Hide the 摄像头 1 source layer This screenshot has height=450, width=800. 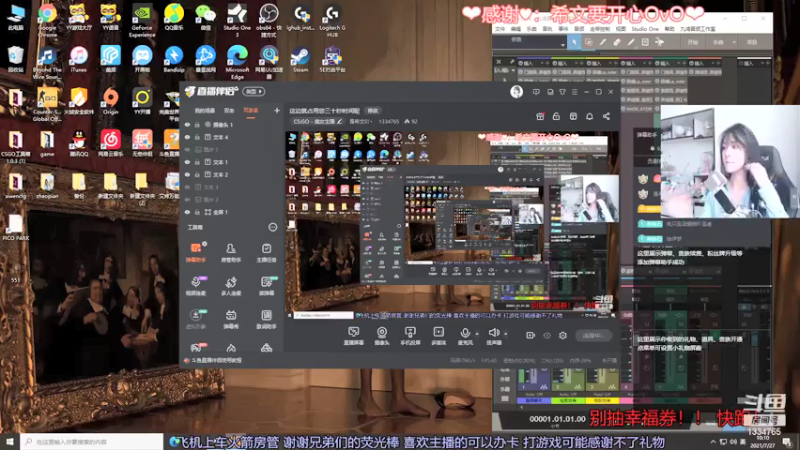pos(187,124)
